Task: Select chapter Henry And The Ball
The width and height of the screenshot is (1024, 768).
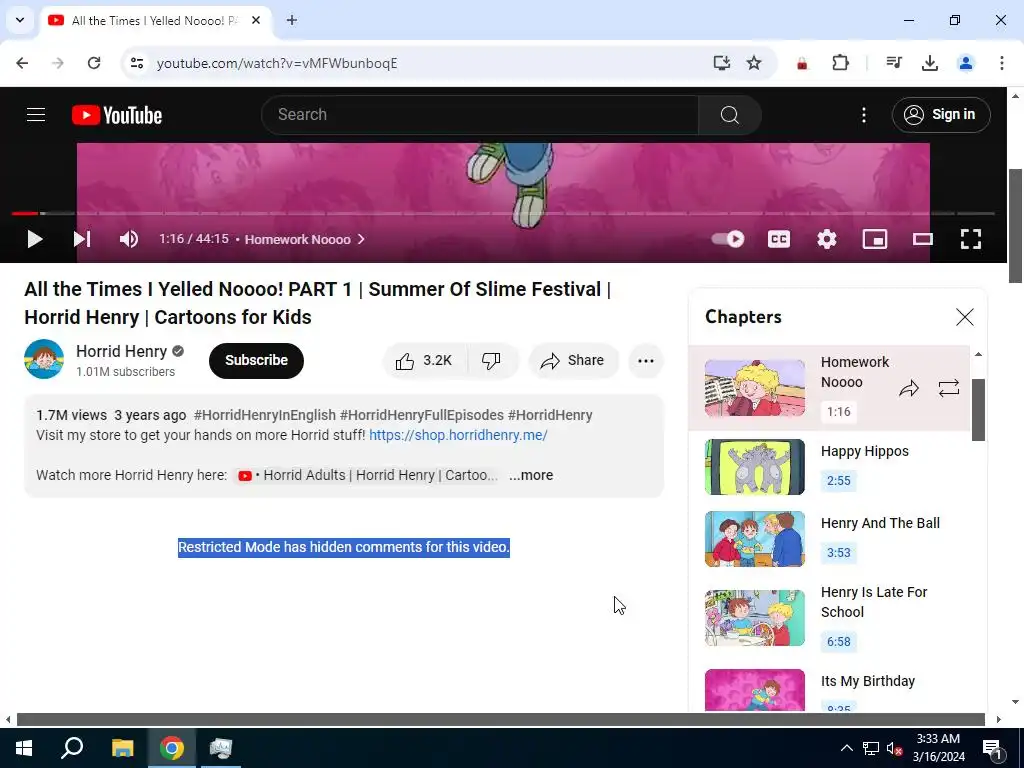Action: pos(829,539)
